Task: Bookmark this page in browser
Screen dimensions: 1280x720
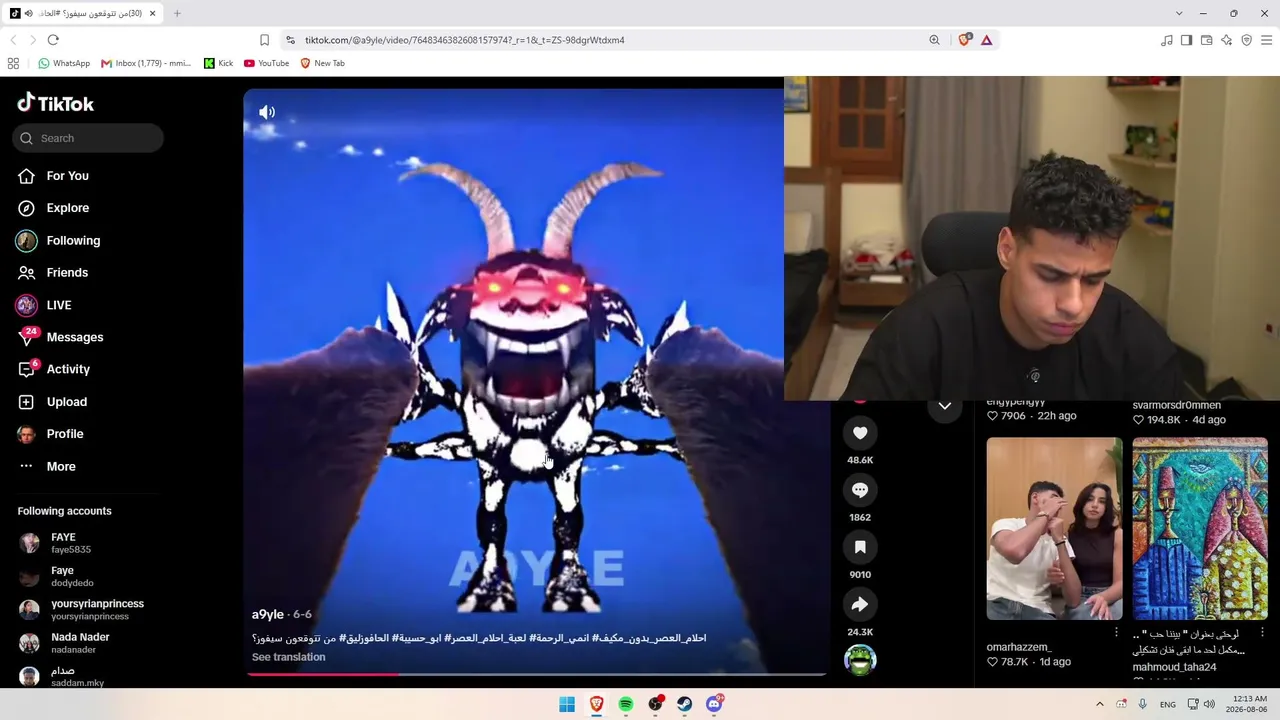Action: pyautogui.click(x=264, y=40)
